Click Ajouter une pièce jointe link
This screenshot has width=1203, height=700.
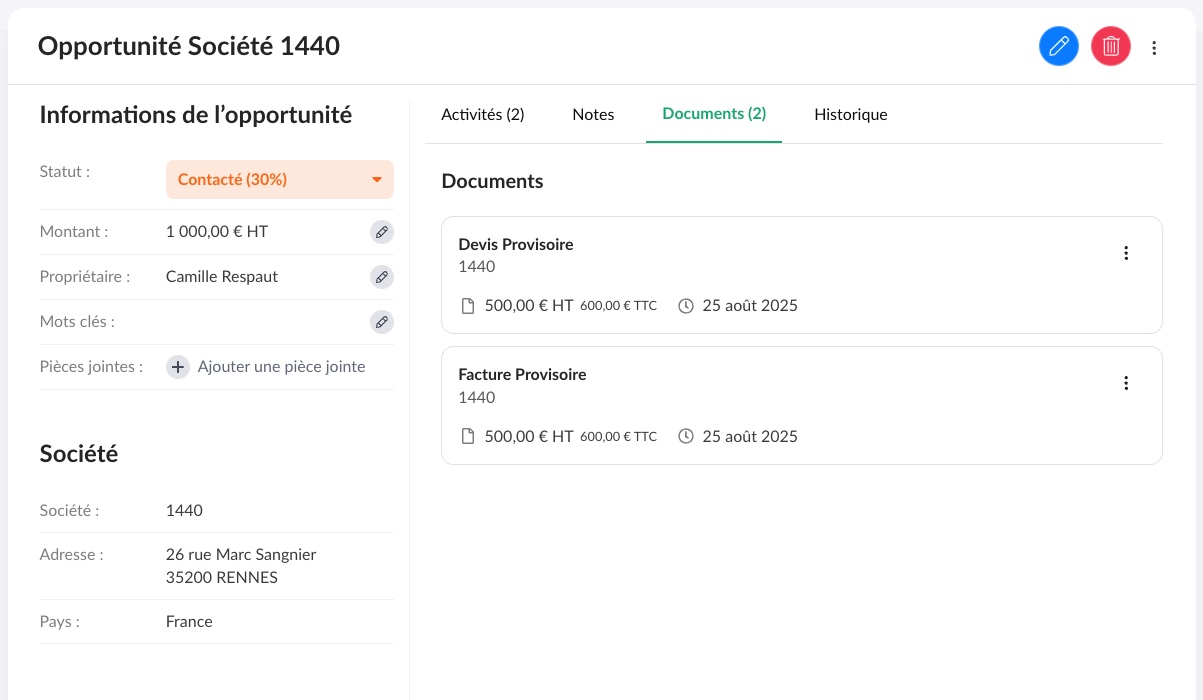281,367
